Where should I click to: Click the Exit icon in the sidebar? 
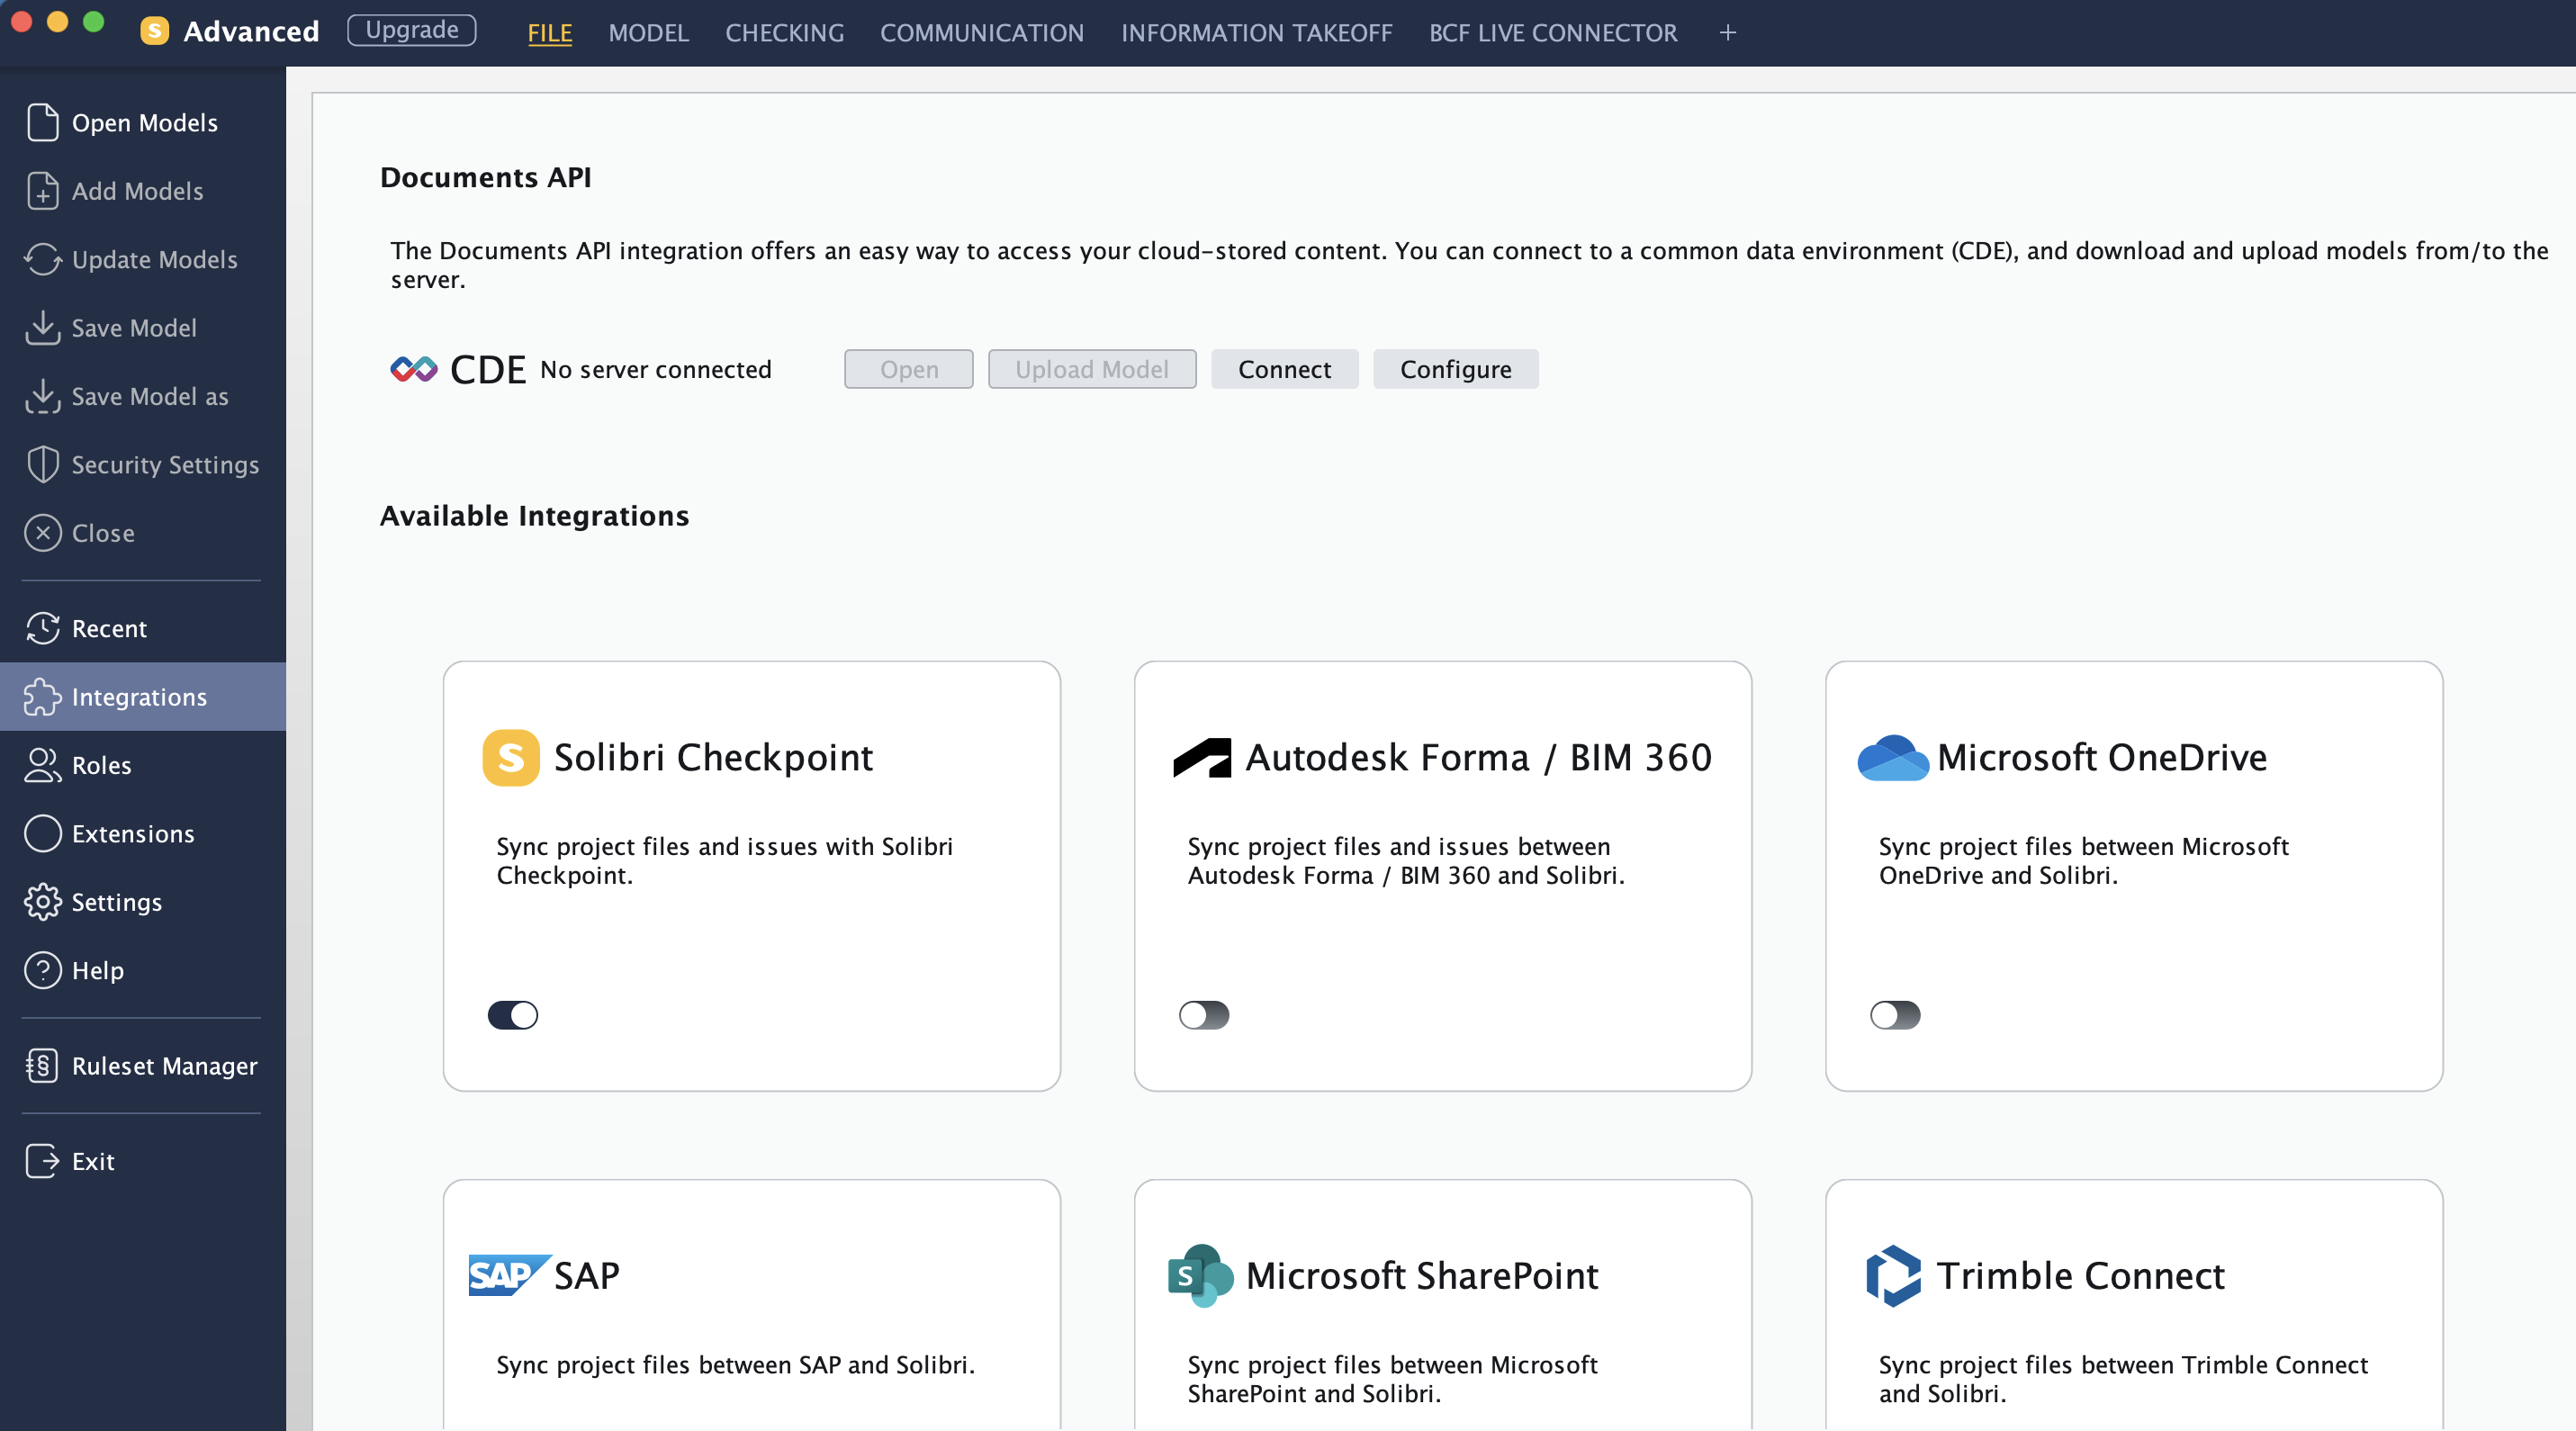43,1161
